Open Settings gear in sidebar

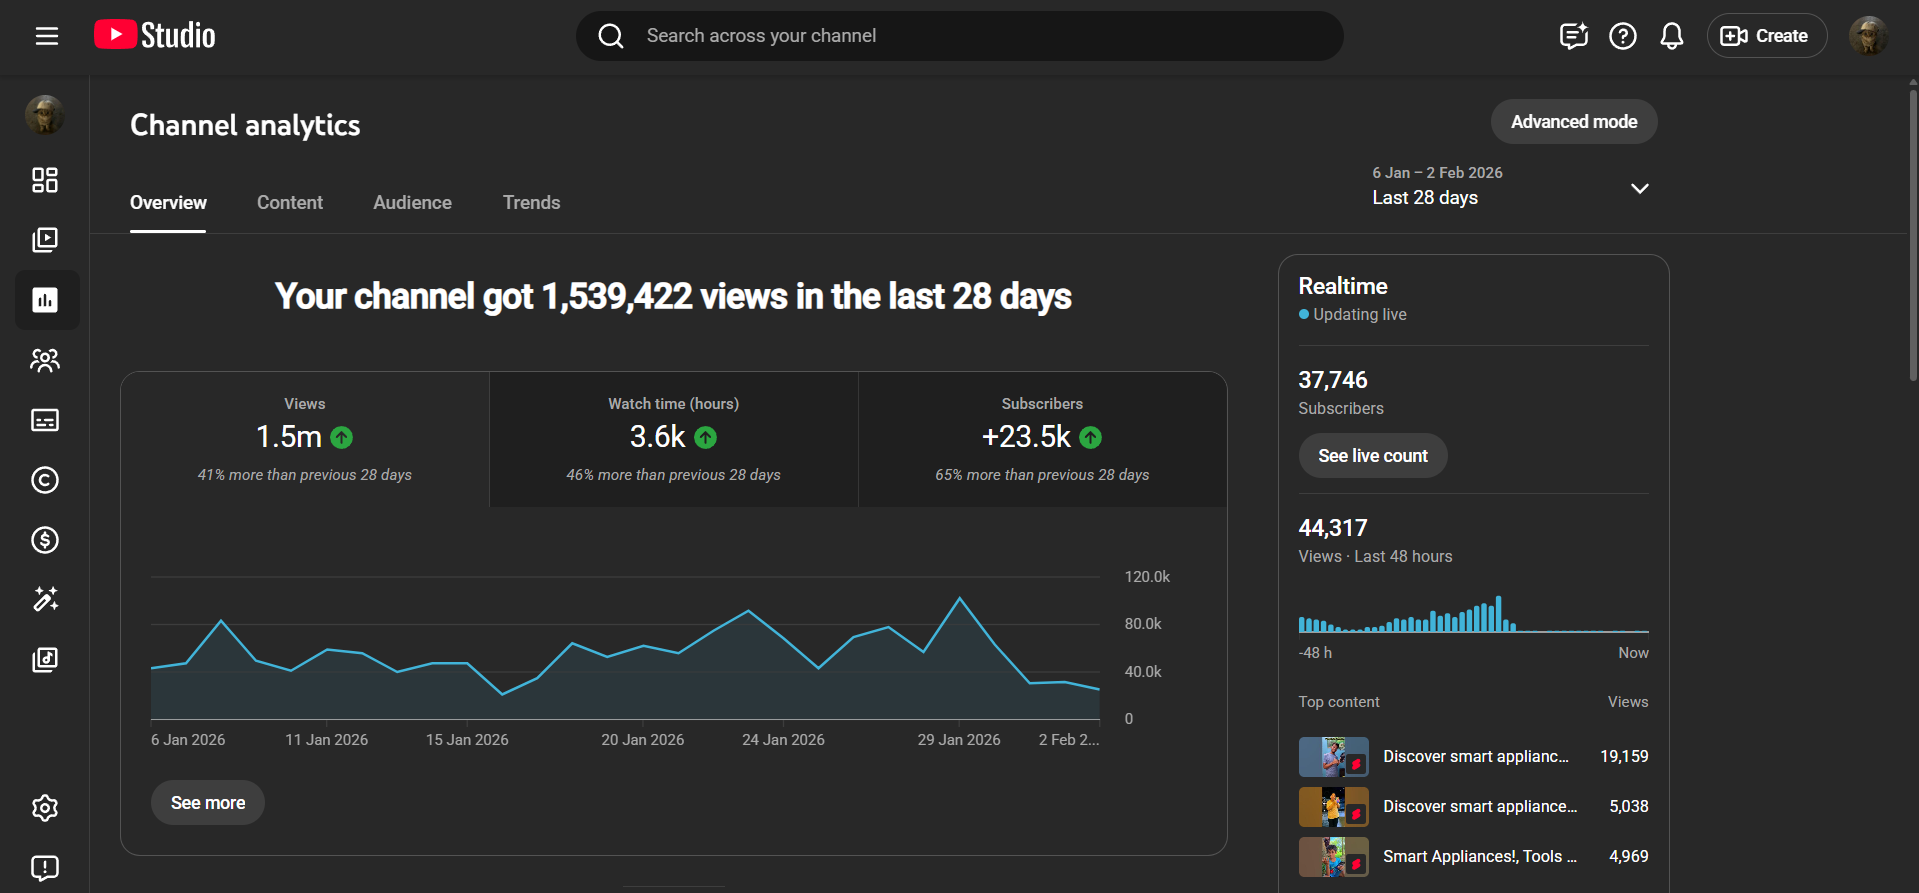[45, 808]
